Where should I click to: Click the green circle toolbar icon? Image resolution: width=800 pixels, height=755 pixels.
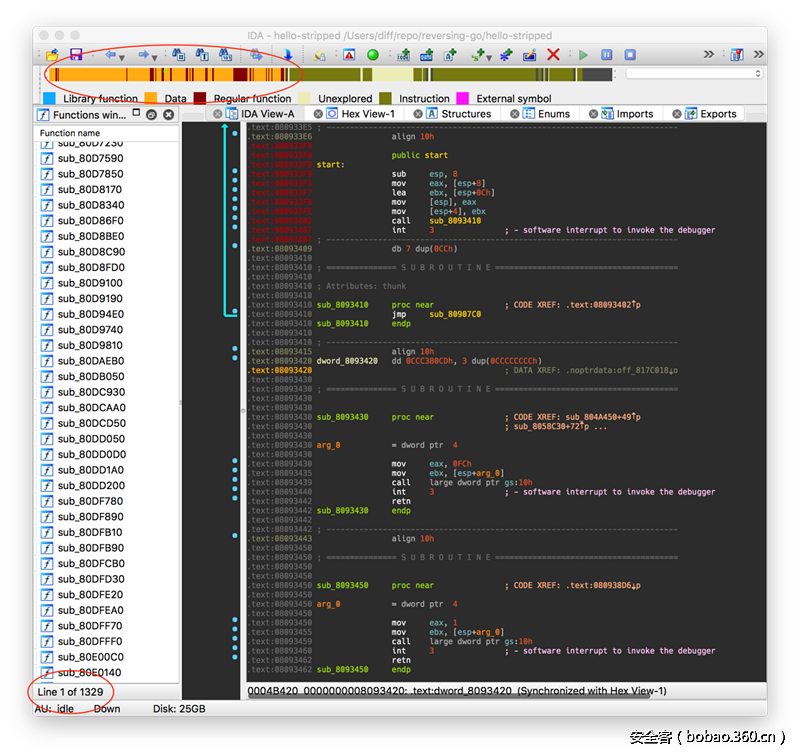click(373, 55)
